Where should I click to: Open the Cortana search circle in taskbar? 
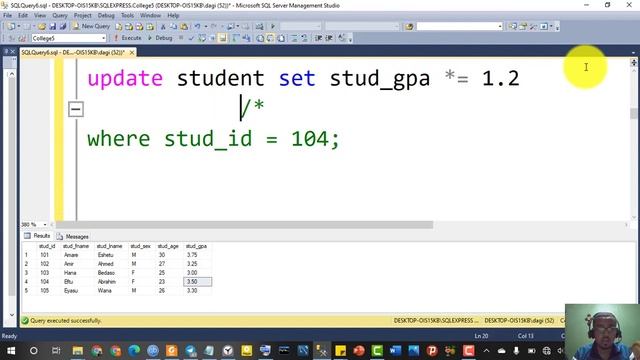click(33, 351)
